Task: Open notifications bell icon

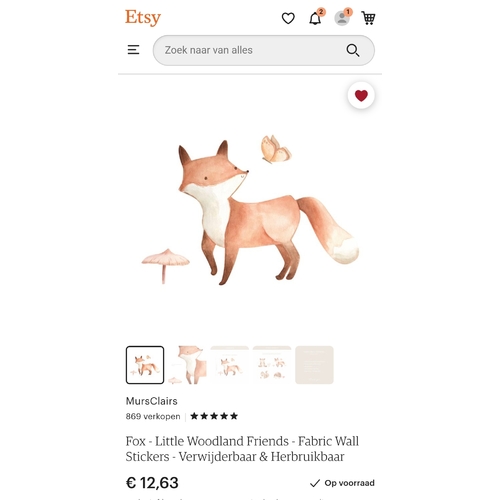Action: coord(315,18)
